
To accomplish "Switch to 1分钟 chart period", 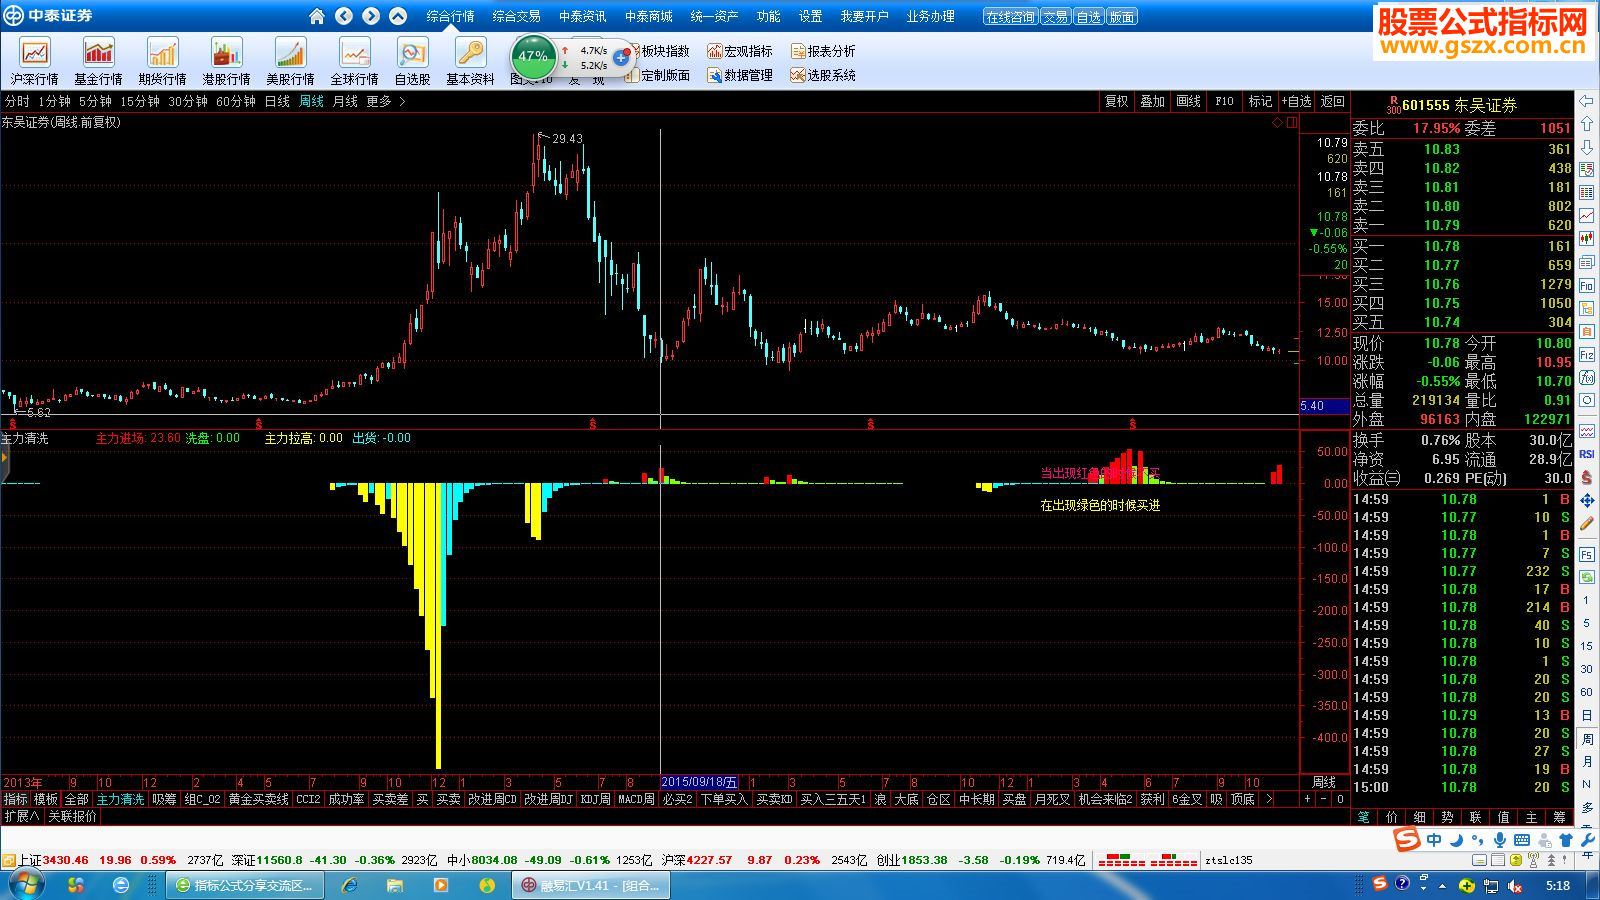I will (x=54, y=101).
